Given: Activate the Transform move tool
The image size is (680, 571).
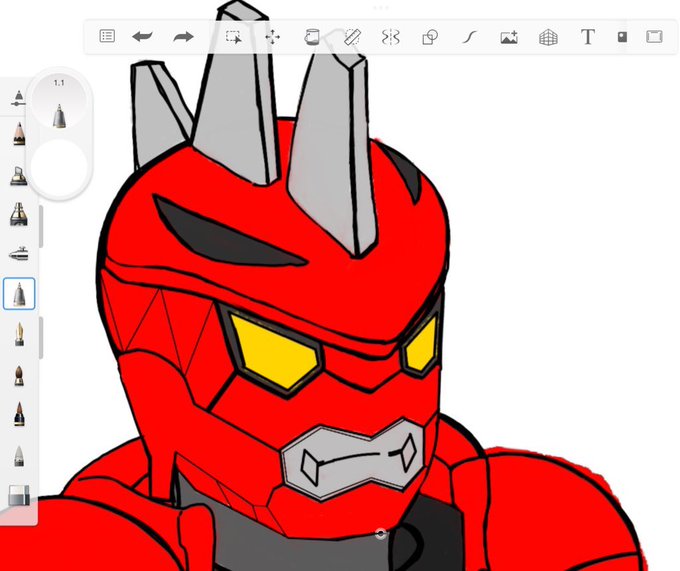Looking at the screenshot, I should click(x=272, y=37).
